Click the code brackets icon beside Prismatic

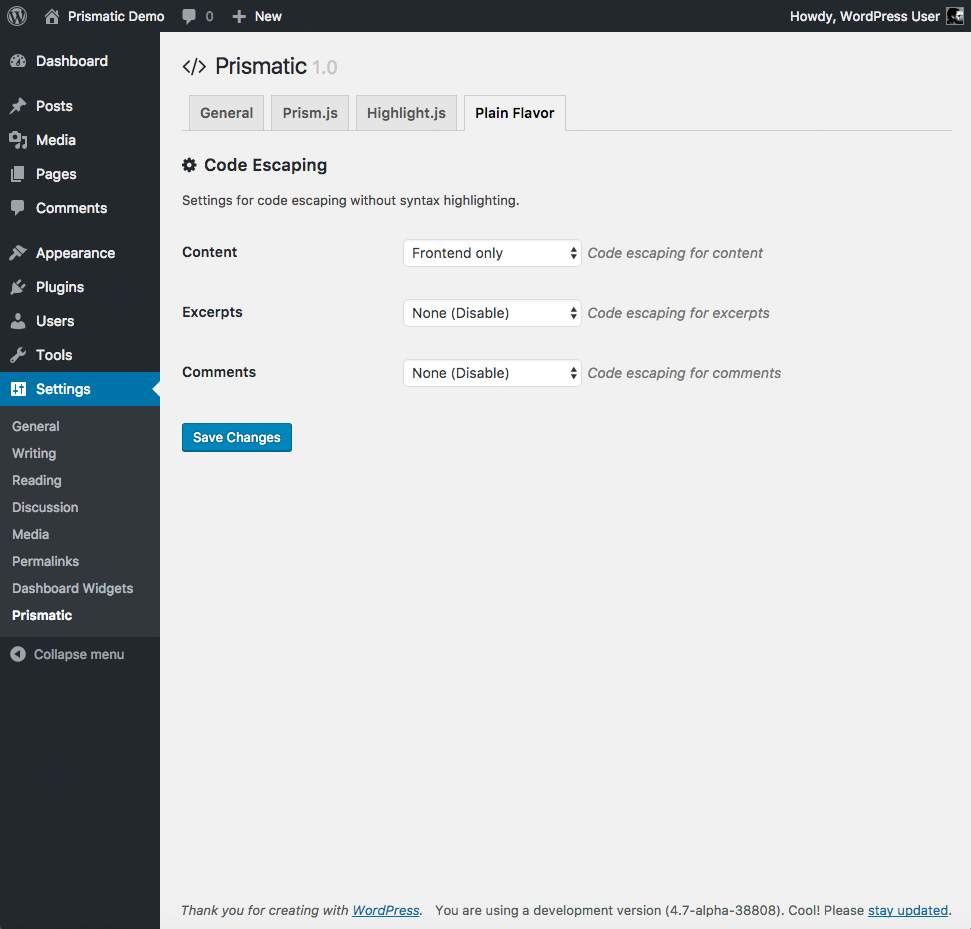click(194, 67)
